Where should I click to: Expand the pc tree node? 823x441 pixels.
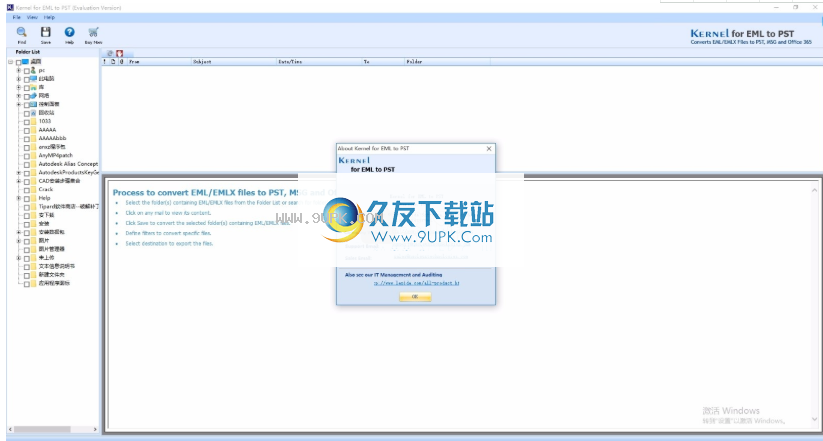click(x=19, y=70)
